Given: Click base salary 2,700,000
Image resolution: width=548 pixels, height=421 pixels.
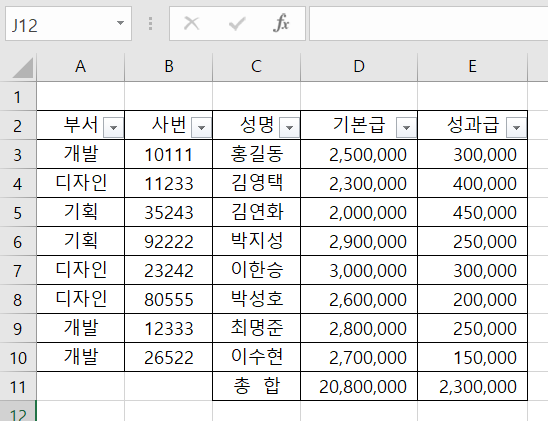Looking at the screenshot, I should (x=359, y=357).
